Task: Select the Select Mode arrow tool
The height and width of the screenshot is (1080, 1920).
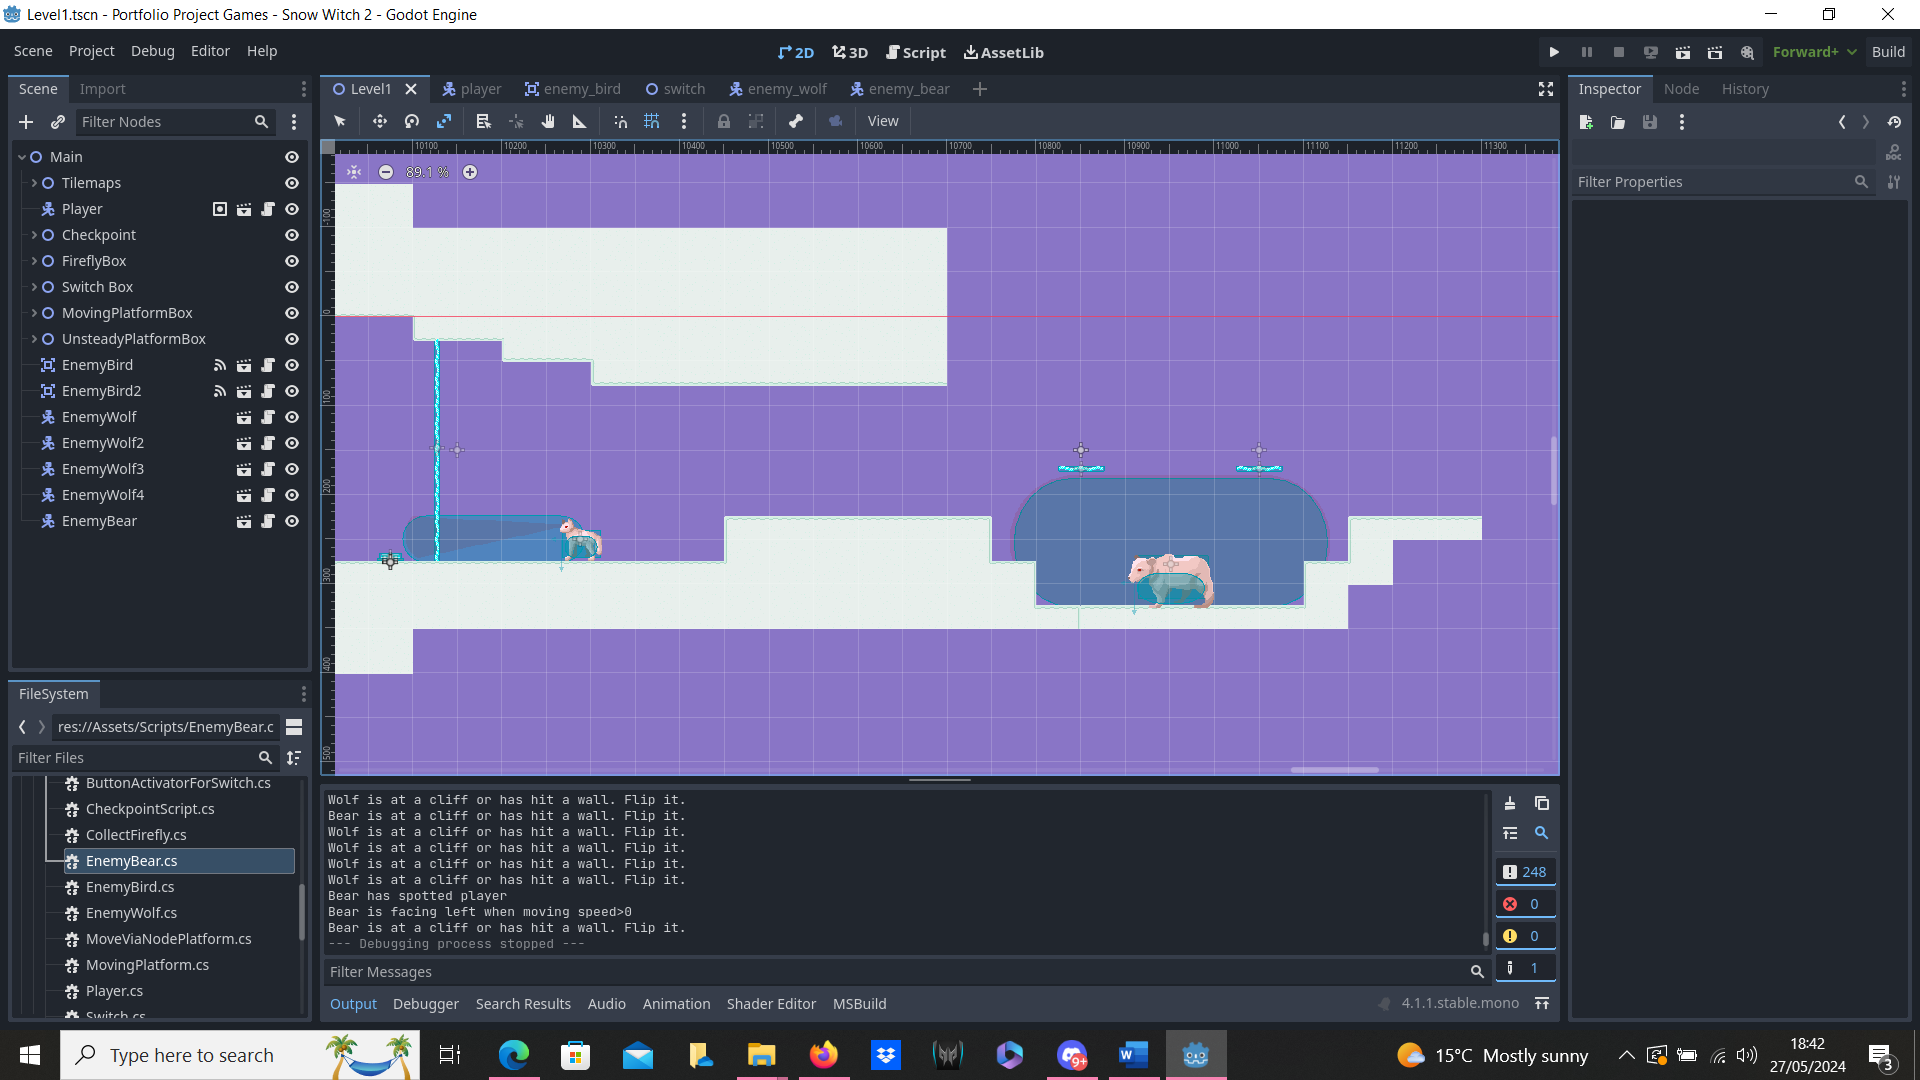Action: coord(340,121)
